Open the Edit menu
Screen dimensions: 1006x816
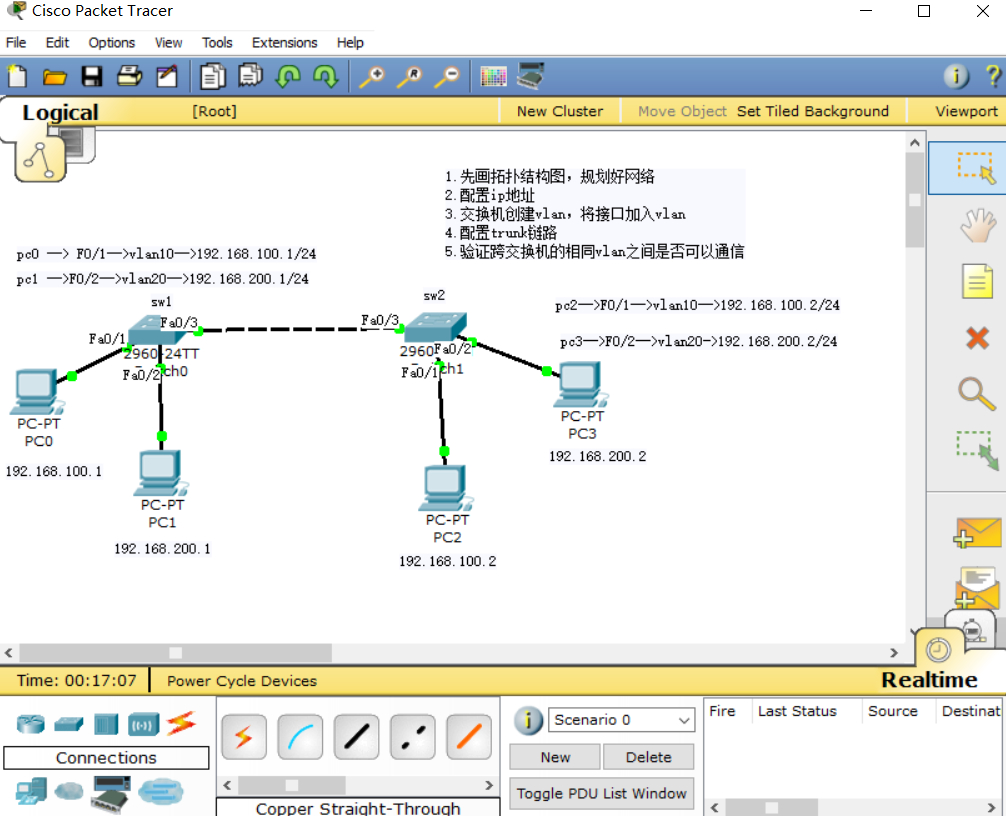57,42
